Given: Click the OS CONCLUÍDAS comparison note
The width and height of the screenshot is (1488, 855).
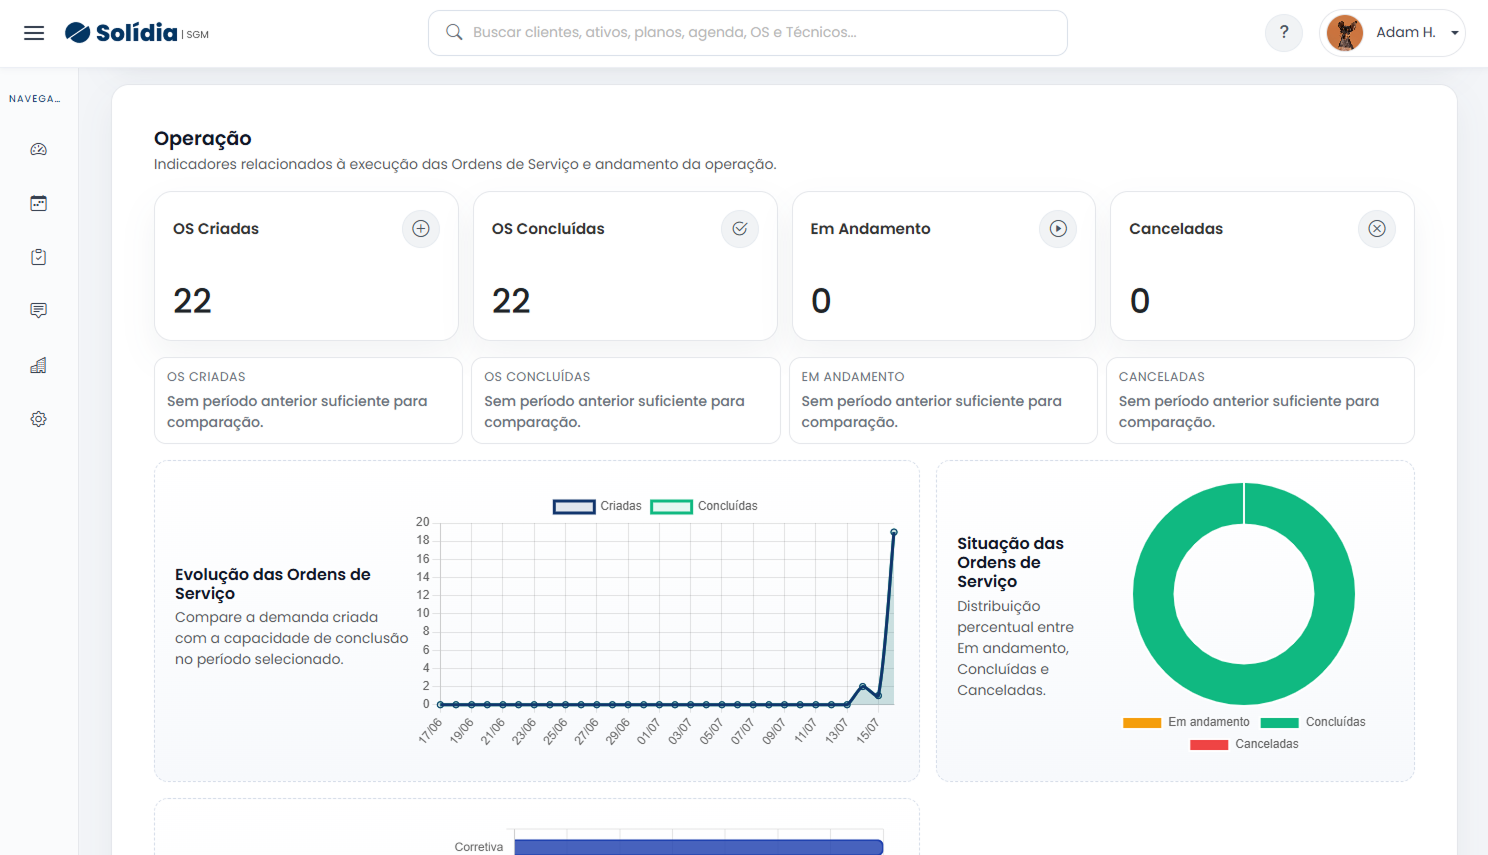Looking at the screenshot, I should point(626,400).
